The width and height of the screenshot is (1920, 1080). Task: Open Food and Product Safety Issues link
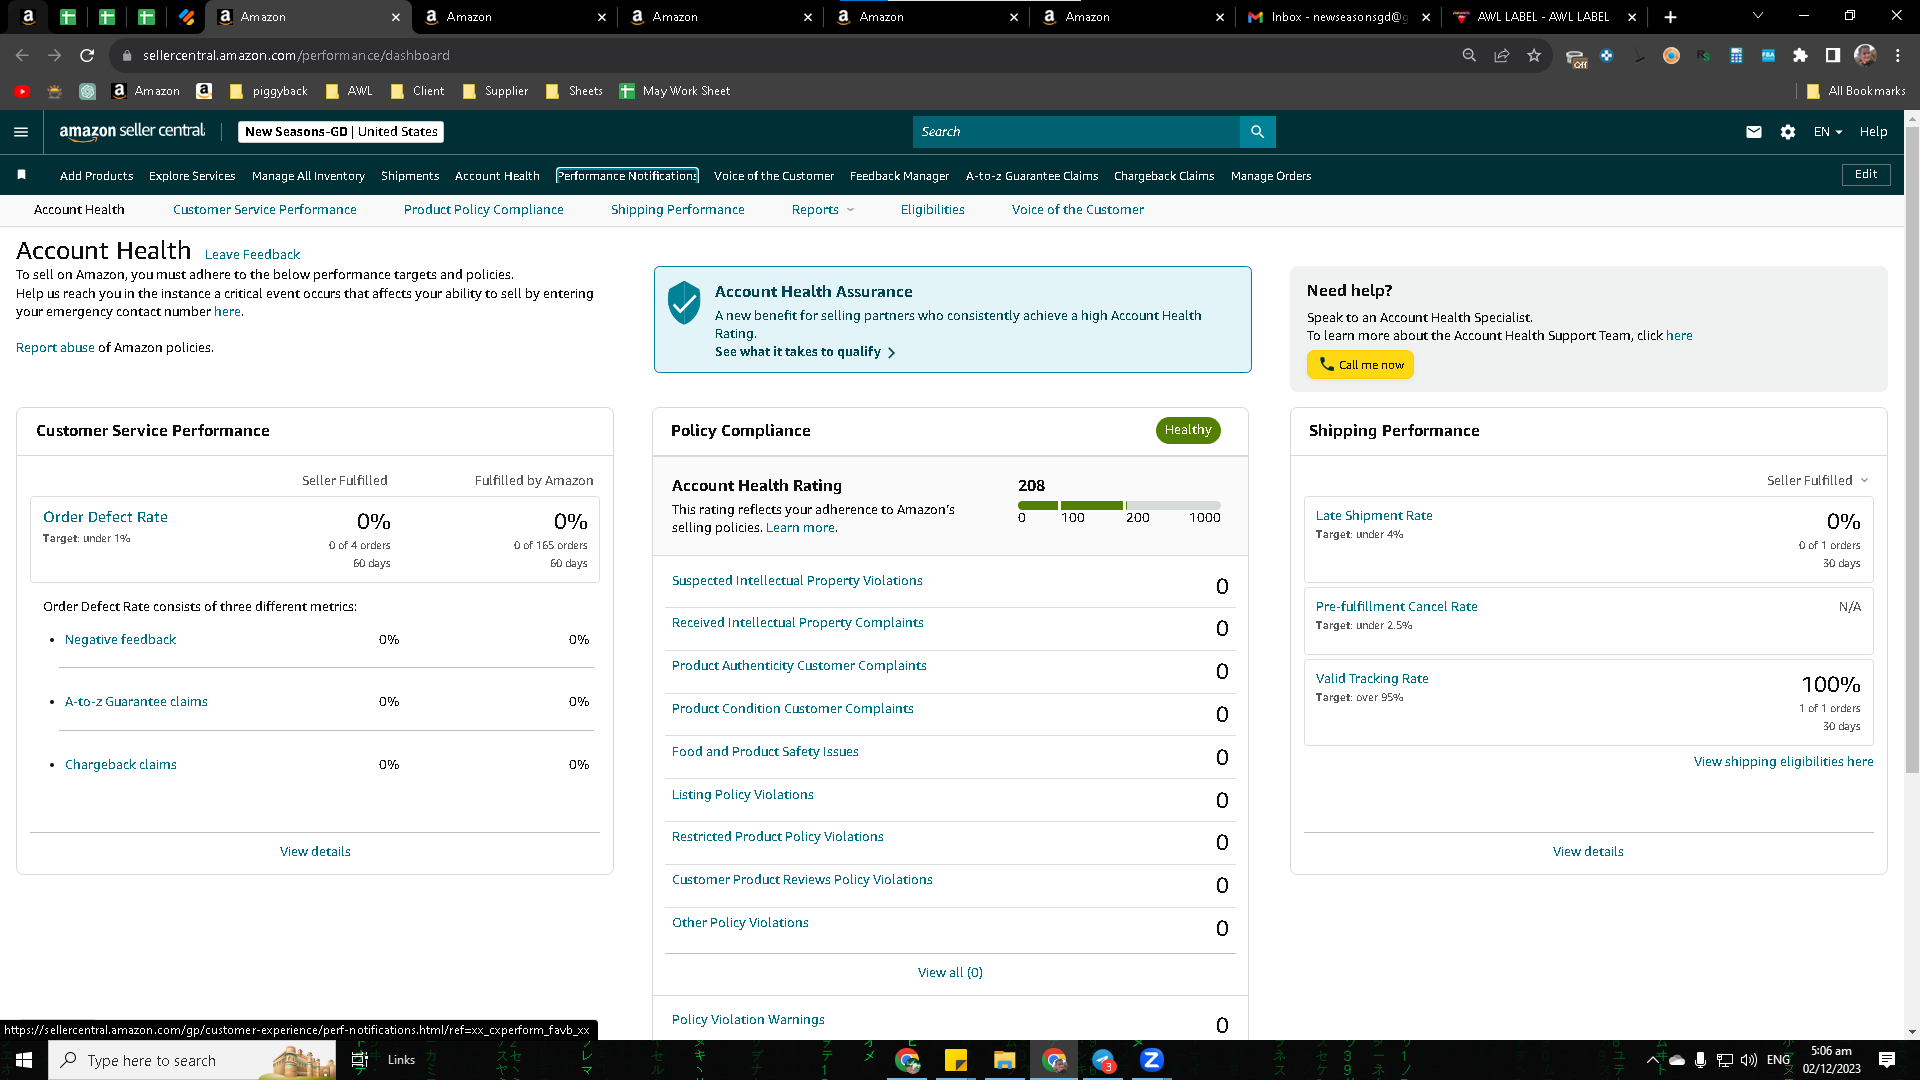point(765,752)
